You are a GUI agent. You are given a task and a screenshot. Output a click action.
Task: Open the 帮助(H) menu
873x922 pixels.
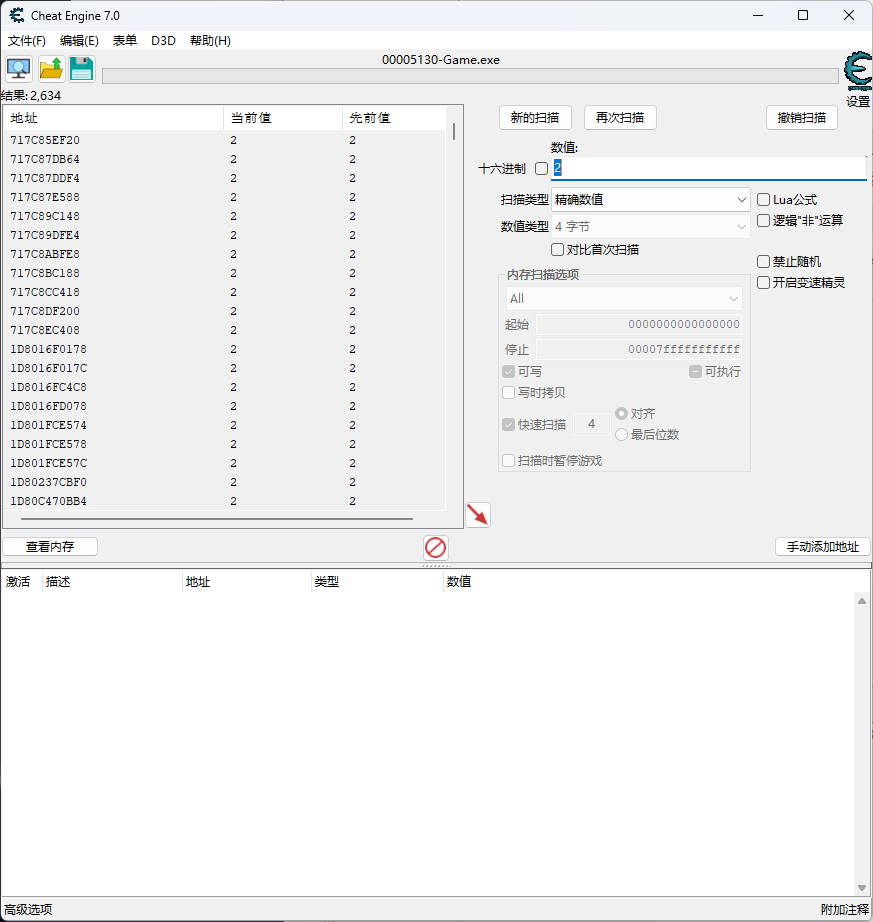pos(210,41)
